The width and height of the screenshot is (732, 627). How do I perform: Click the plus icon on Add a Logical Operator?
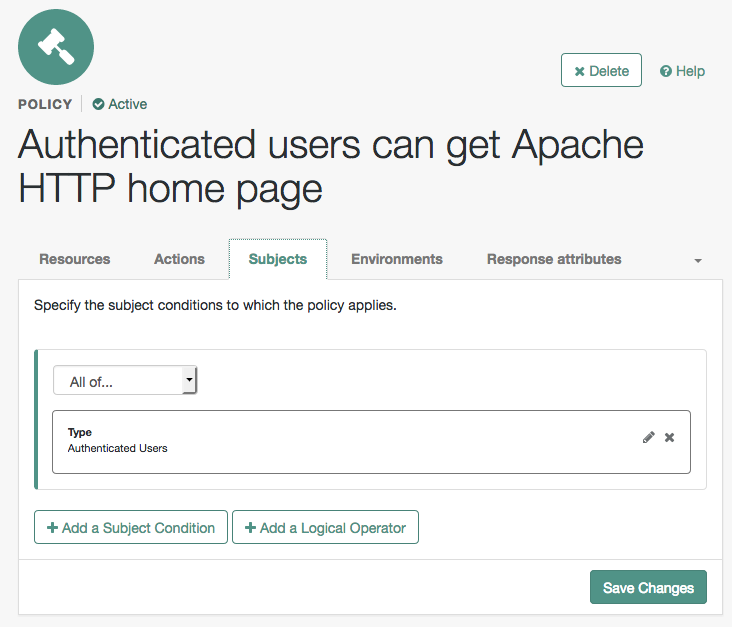[x=250, y=528]
